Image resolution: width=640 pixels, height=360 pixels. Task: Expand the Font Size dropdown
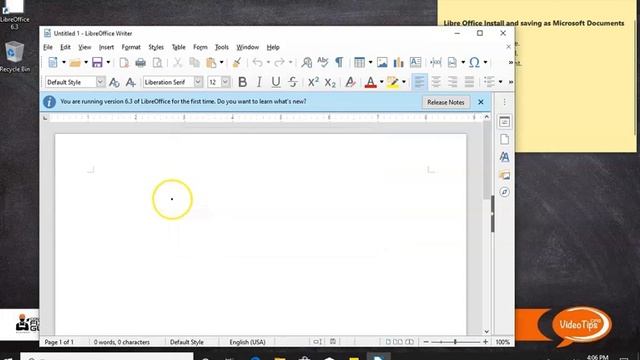(x=225, y=82)
